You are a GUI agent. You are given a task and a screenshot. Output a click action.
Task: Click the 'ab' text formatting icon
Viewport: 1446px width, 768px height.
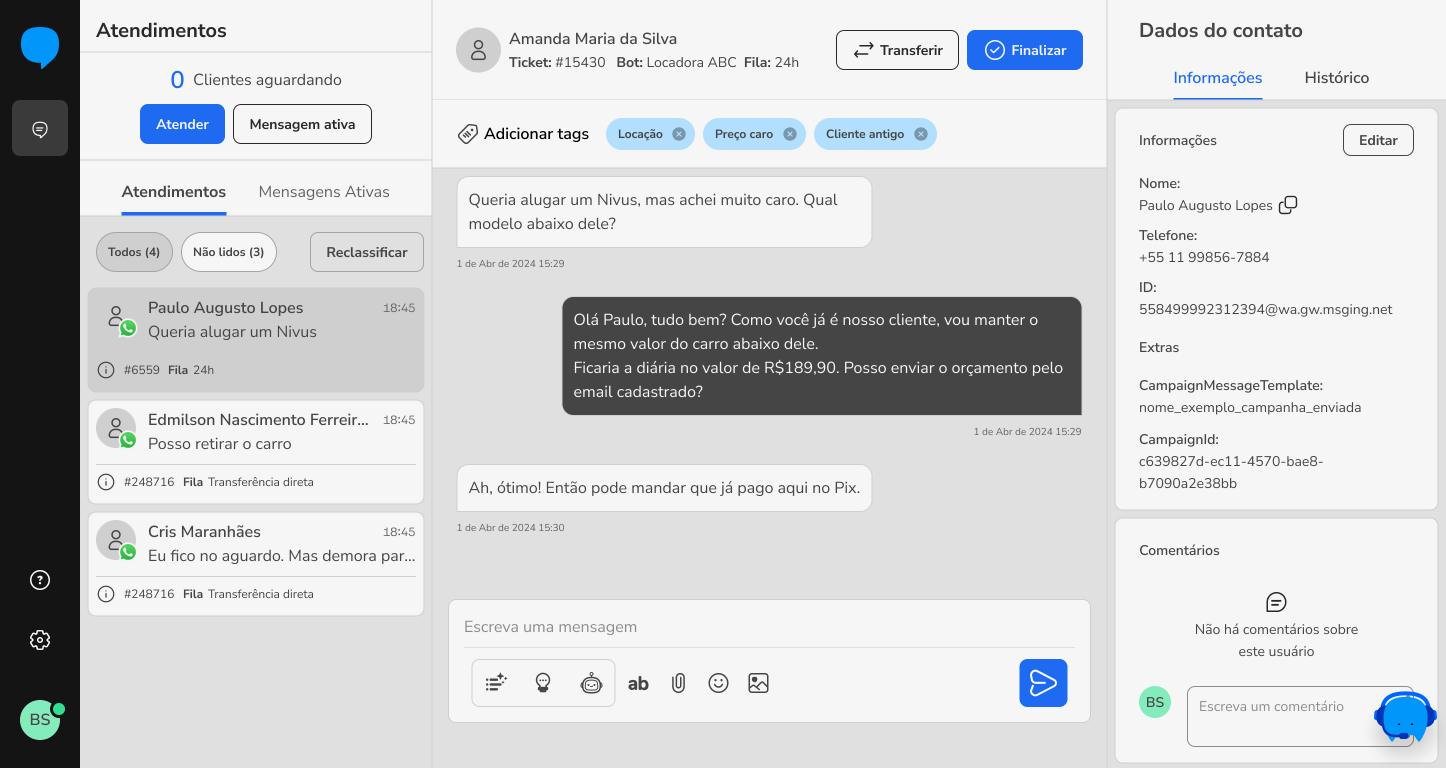click(x=638, y=684)
